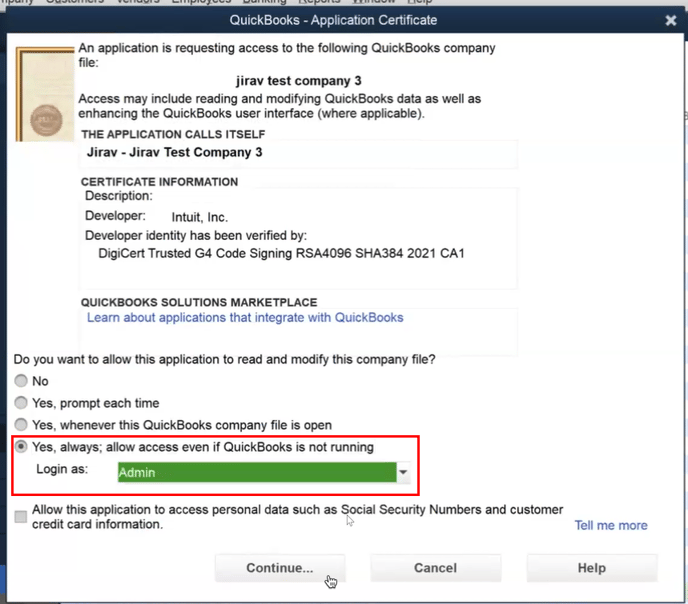Click the Admin login field

coord(257,472)
